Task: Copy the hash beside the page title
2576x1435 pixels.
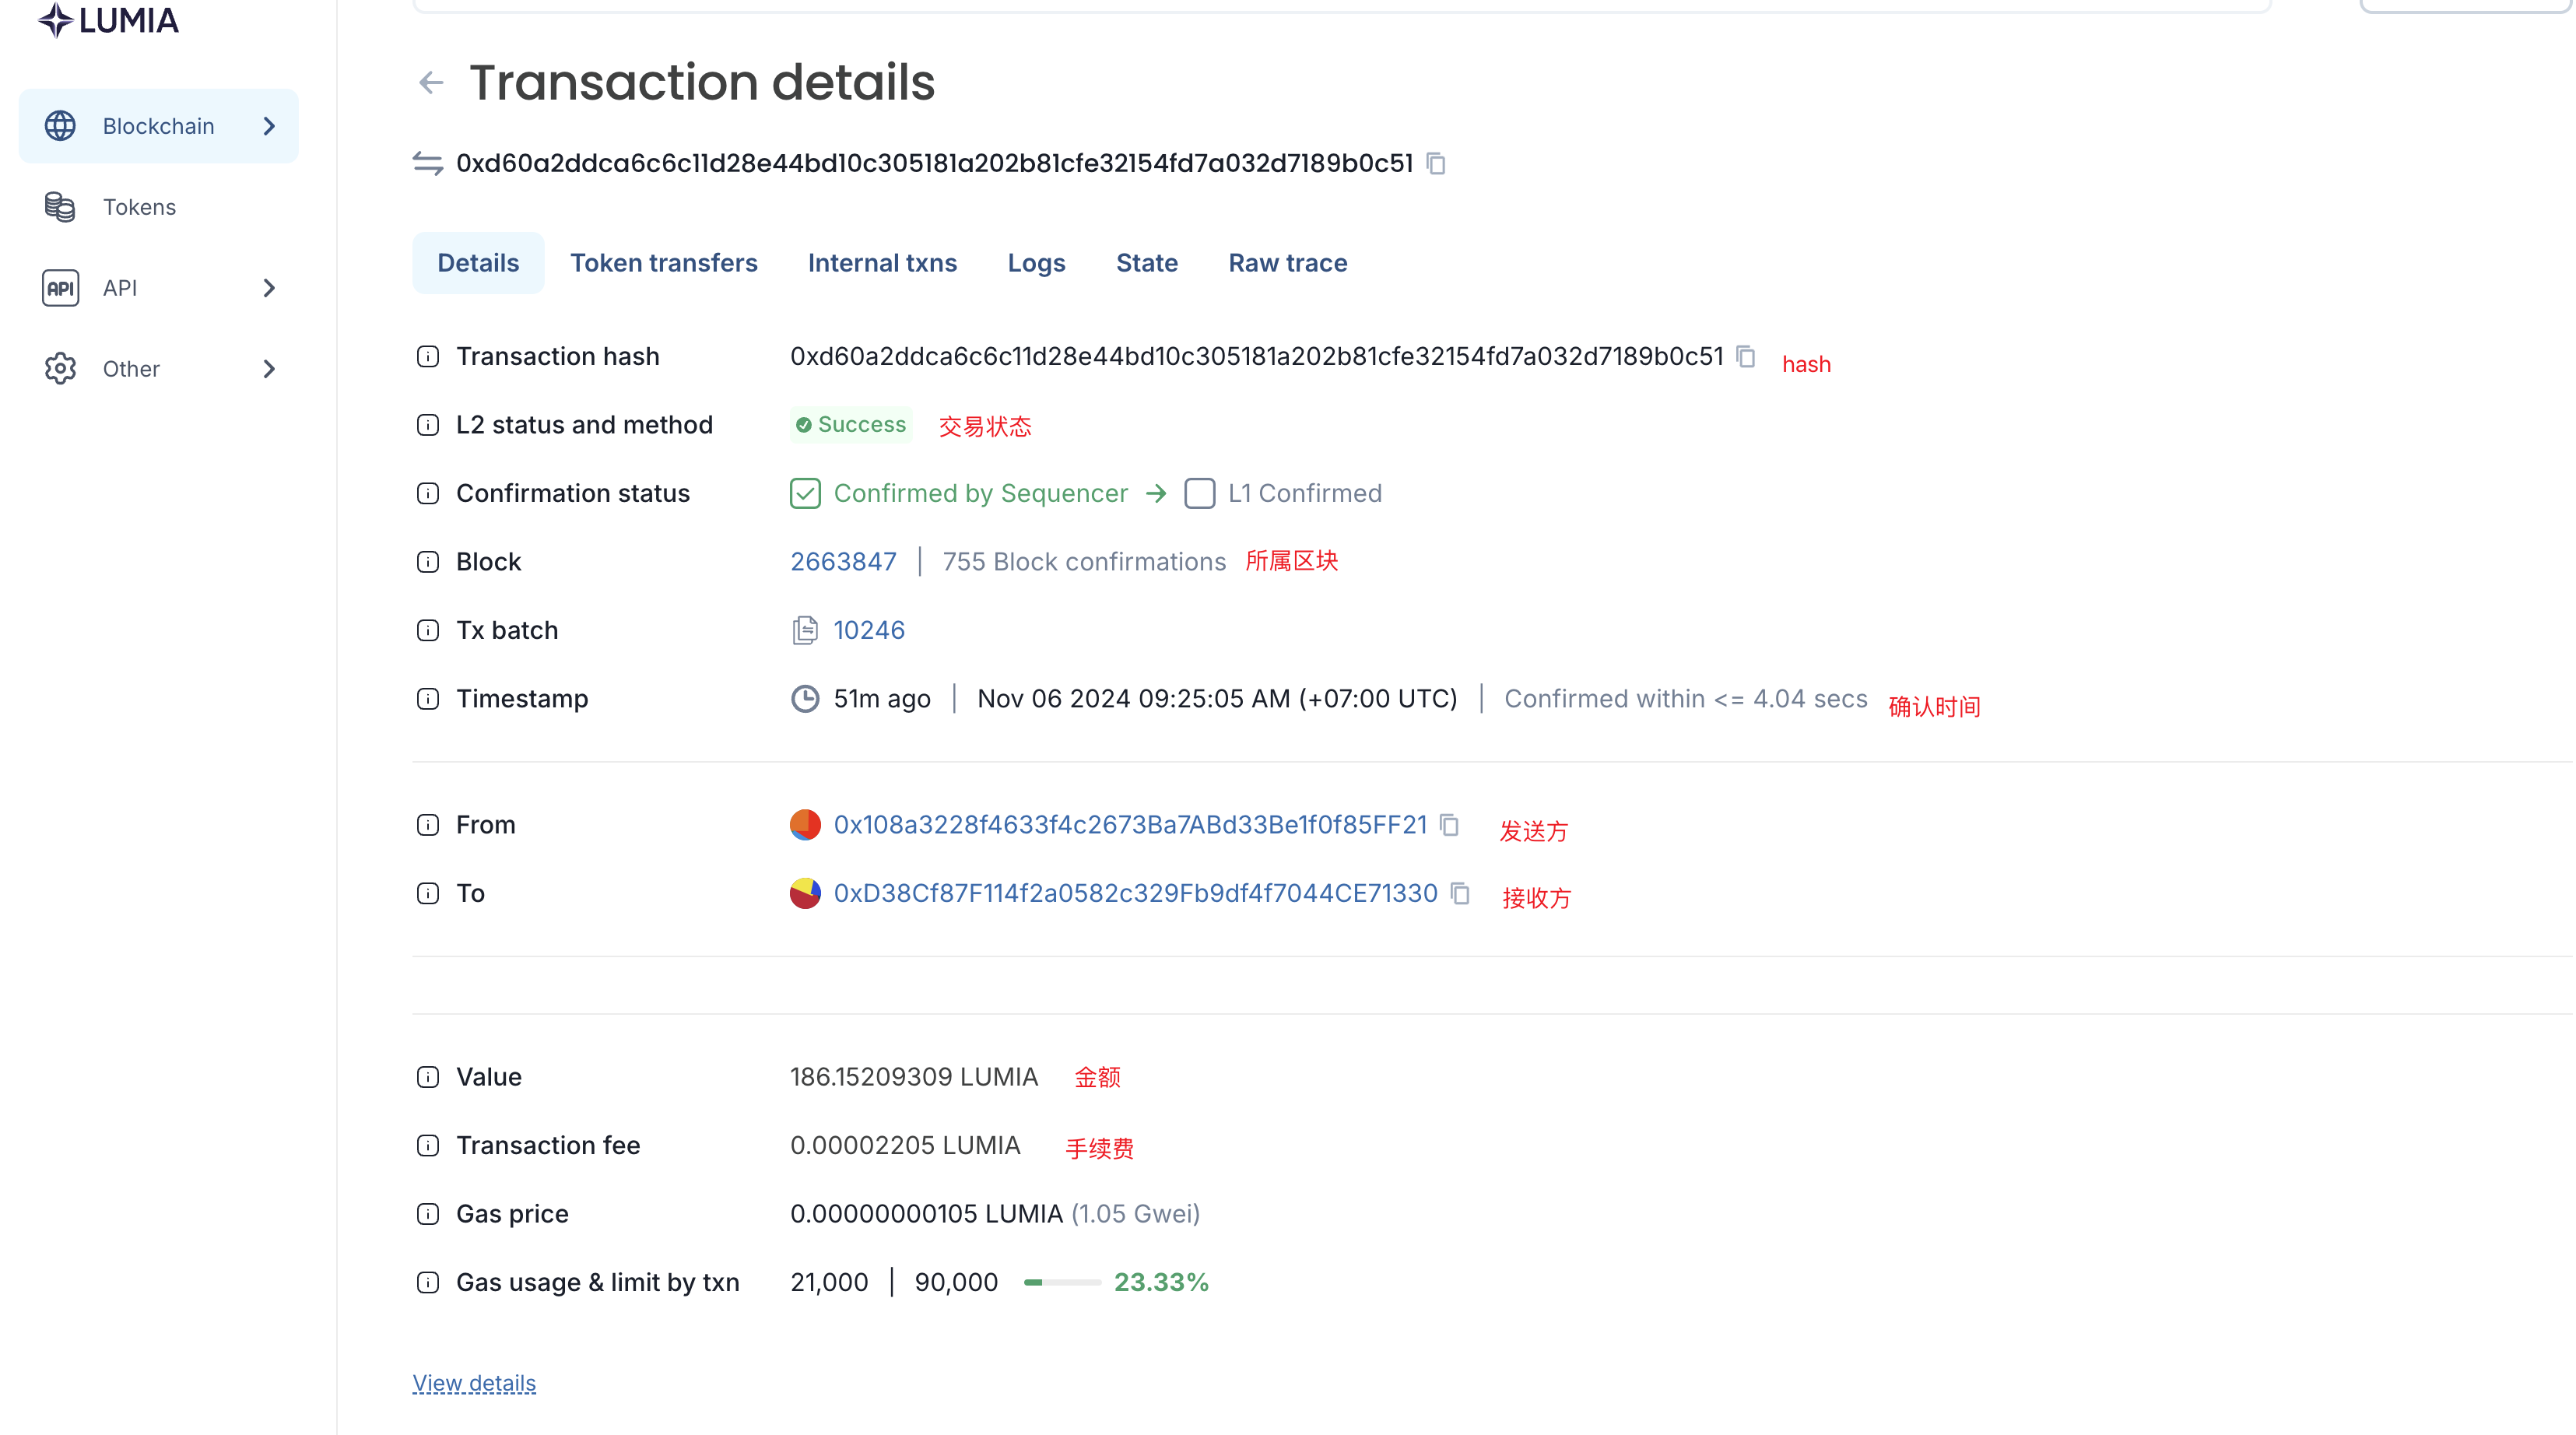Action: pyautogui.click(x=1436, y=163)
